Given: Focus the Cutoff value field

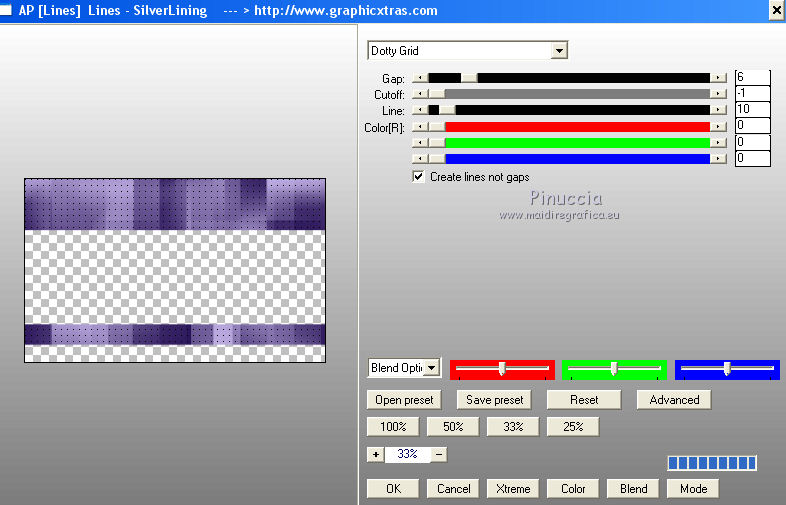Looking at the screenshot, I should point(752,94).
